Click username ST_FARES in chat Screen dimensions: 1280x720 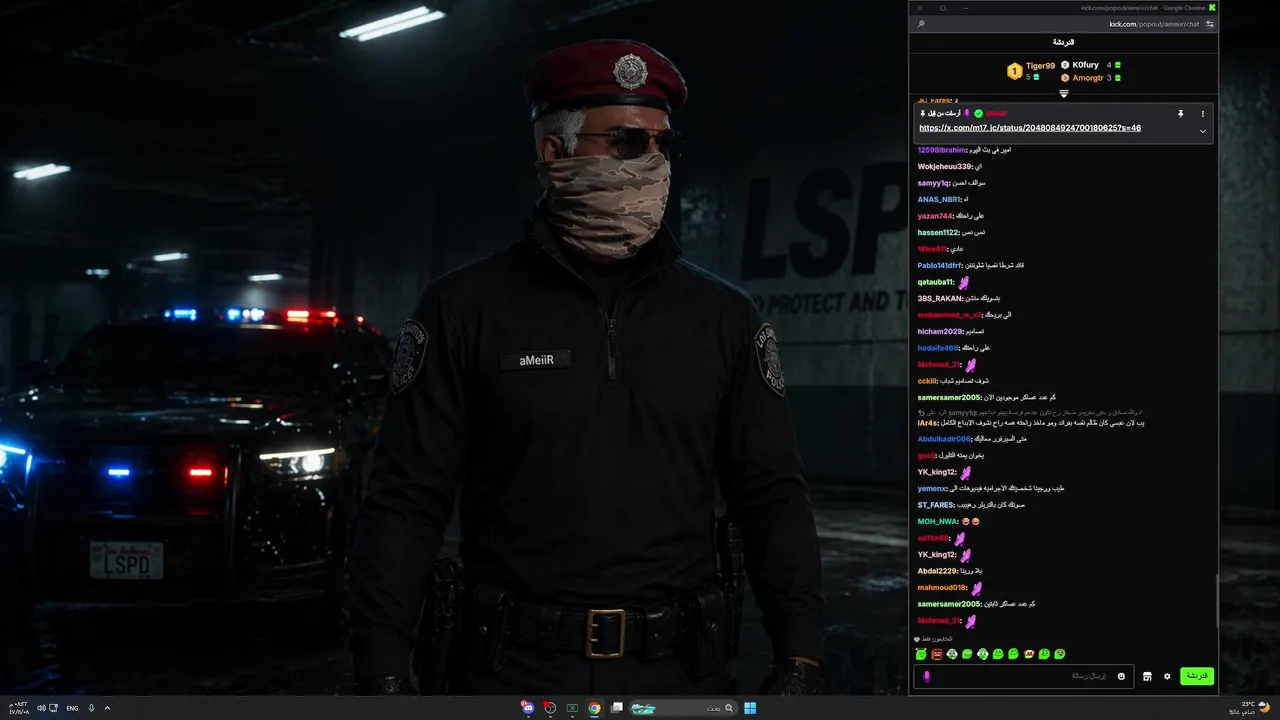936,505
